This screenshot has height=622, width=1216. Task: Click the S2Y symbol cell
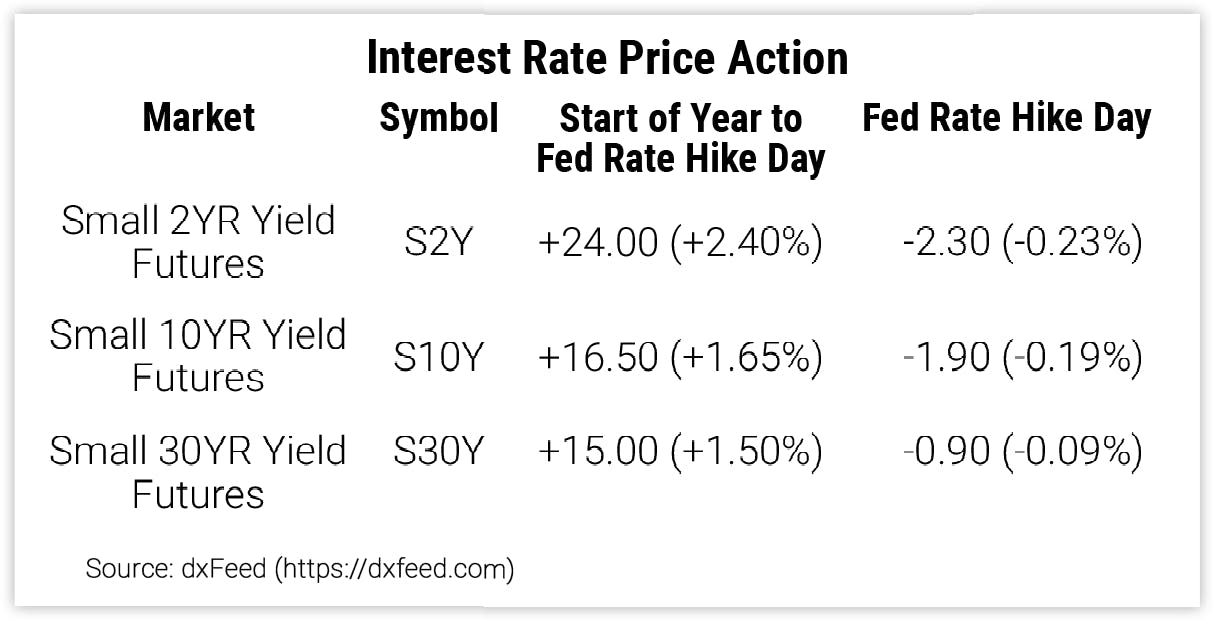(438, 244)
